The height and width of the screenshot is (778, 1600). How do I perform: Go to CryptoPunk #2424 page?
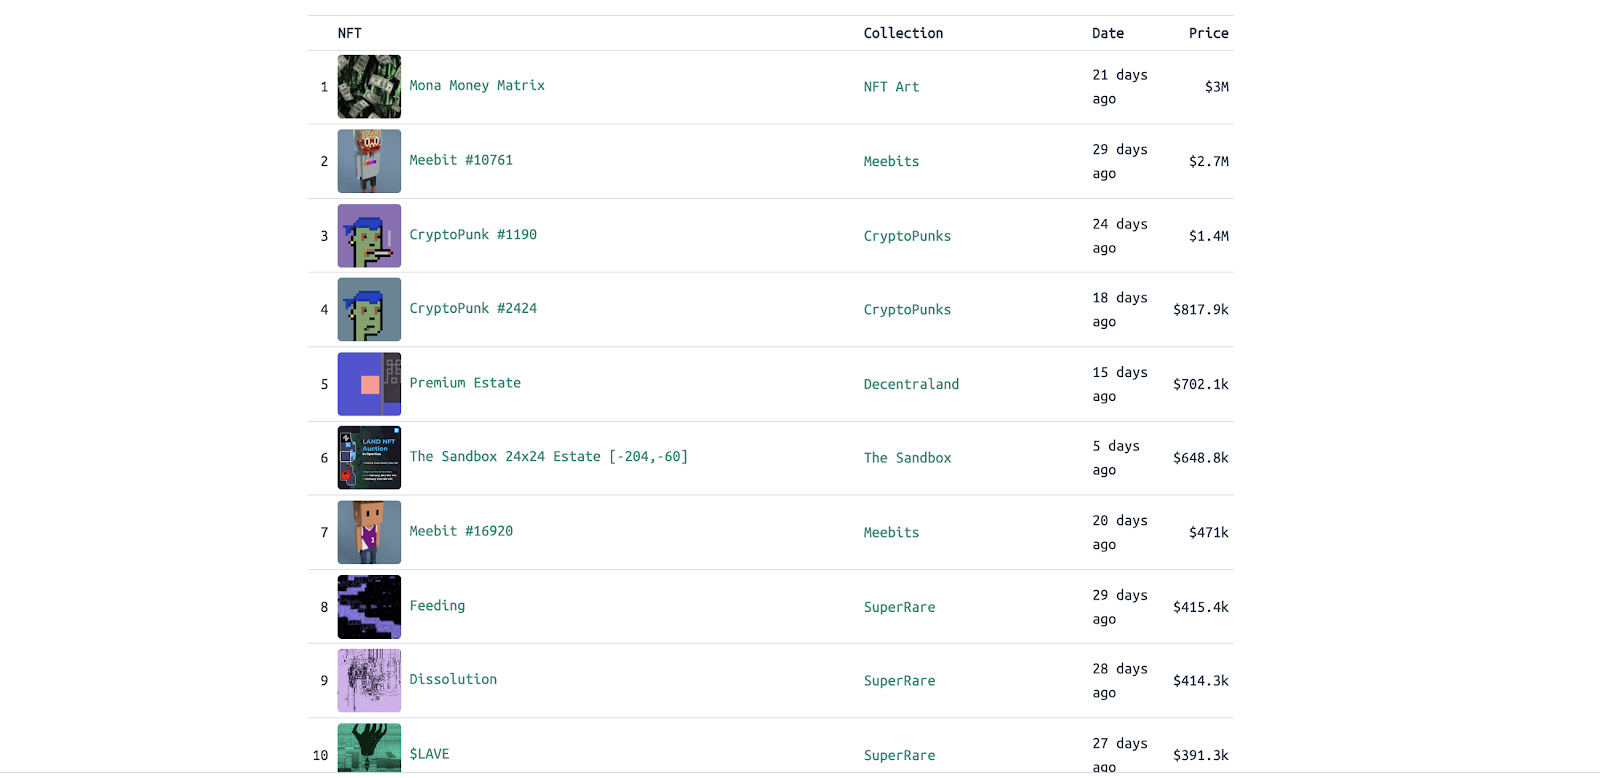click(473, 308)
